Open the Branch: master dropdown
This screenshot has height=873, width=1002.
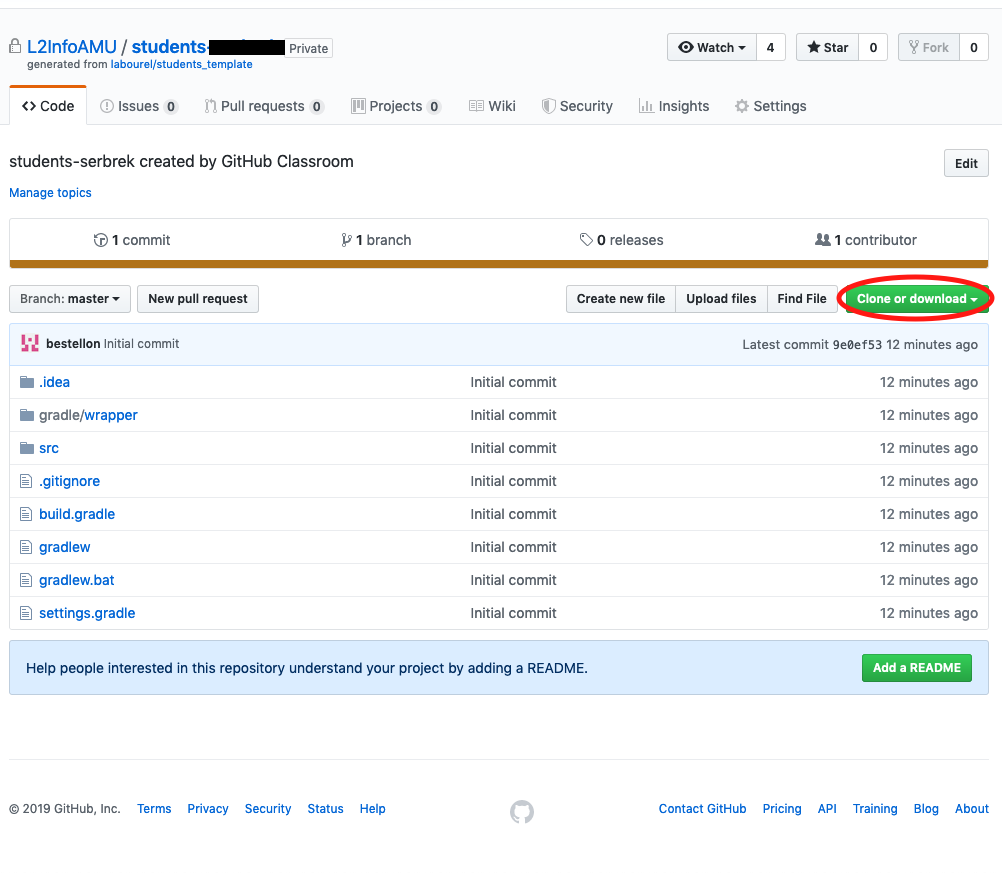70,299
